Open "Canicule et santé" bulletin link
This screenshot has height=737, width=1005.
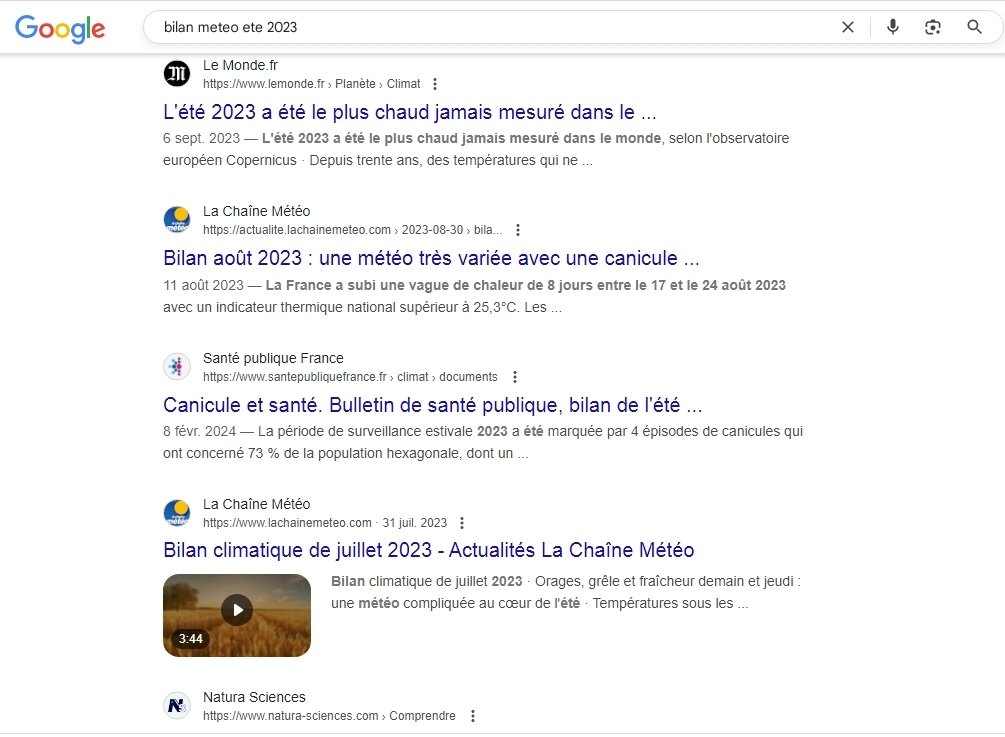[x=433, y=405]
